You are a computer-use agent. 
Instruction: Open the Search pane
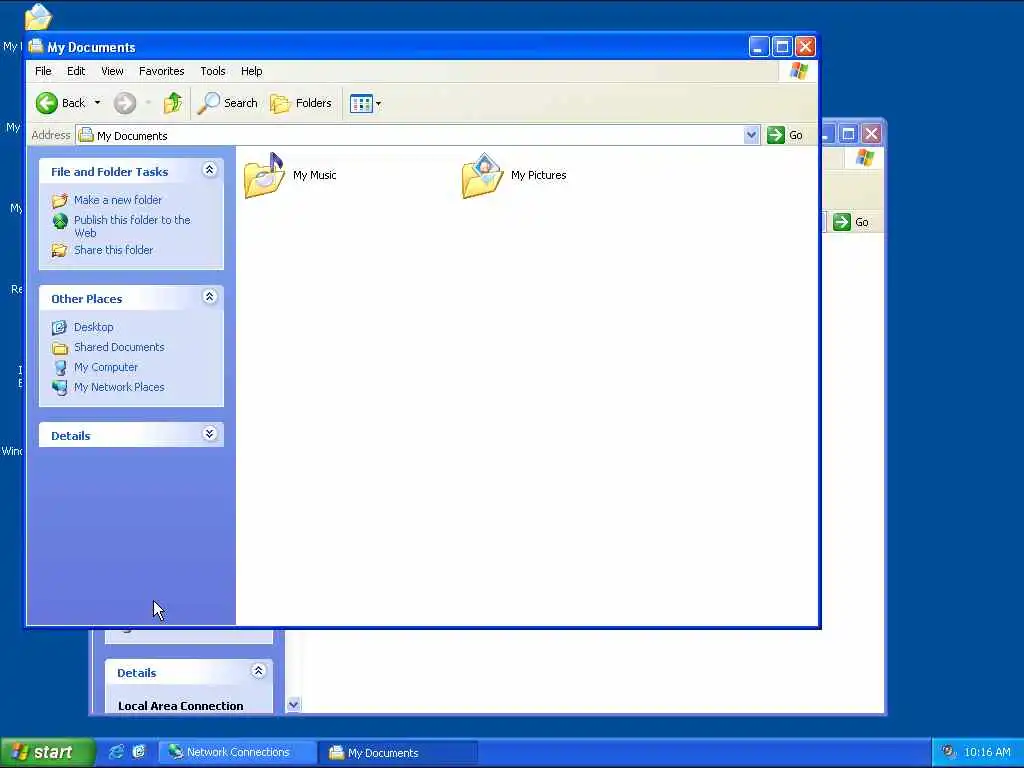pyautogui.click(x=228, y=103)
